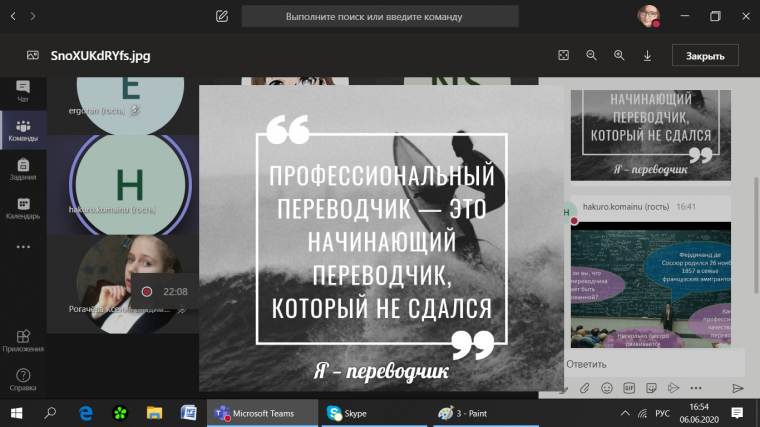This screenshot has width=760, height=427.
Task: Open the Чат tab in the sidebar
Action: coord(23,91)
